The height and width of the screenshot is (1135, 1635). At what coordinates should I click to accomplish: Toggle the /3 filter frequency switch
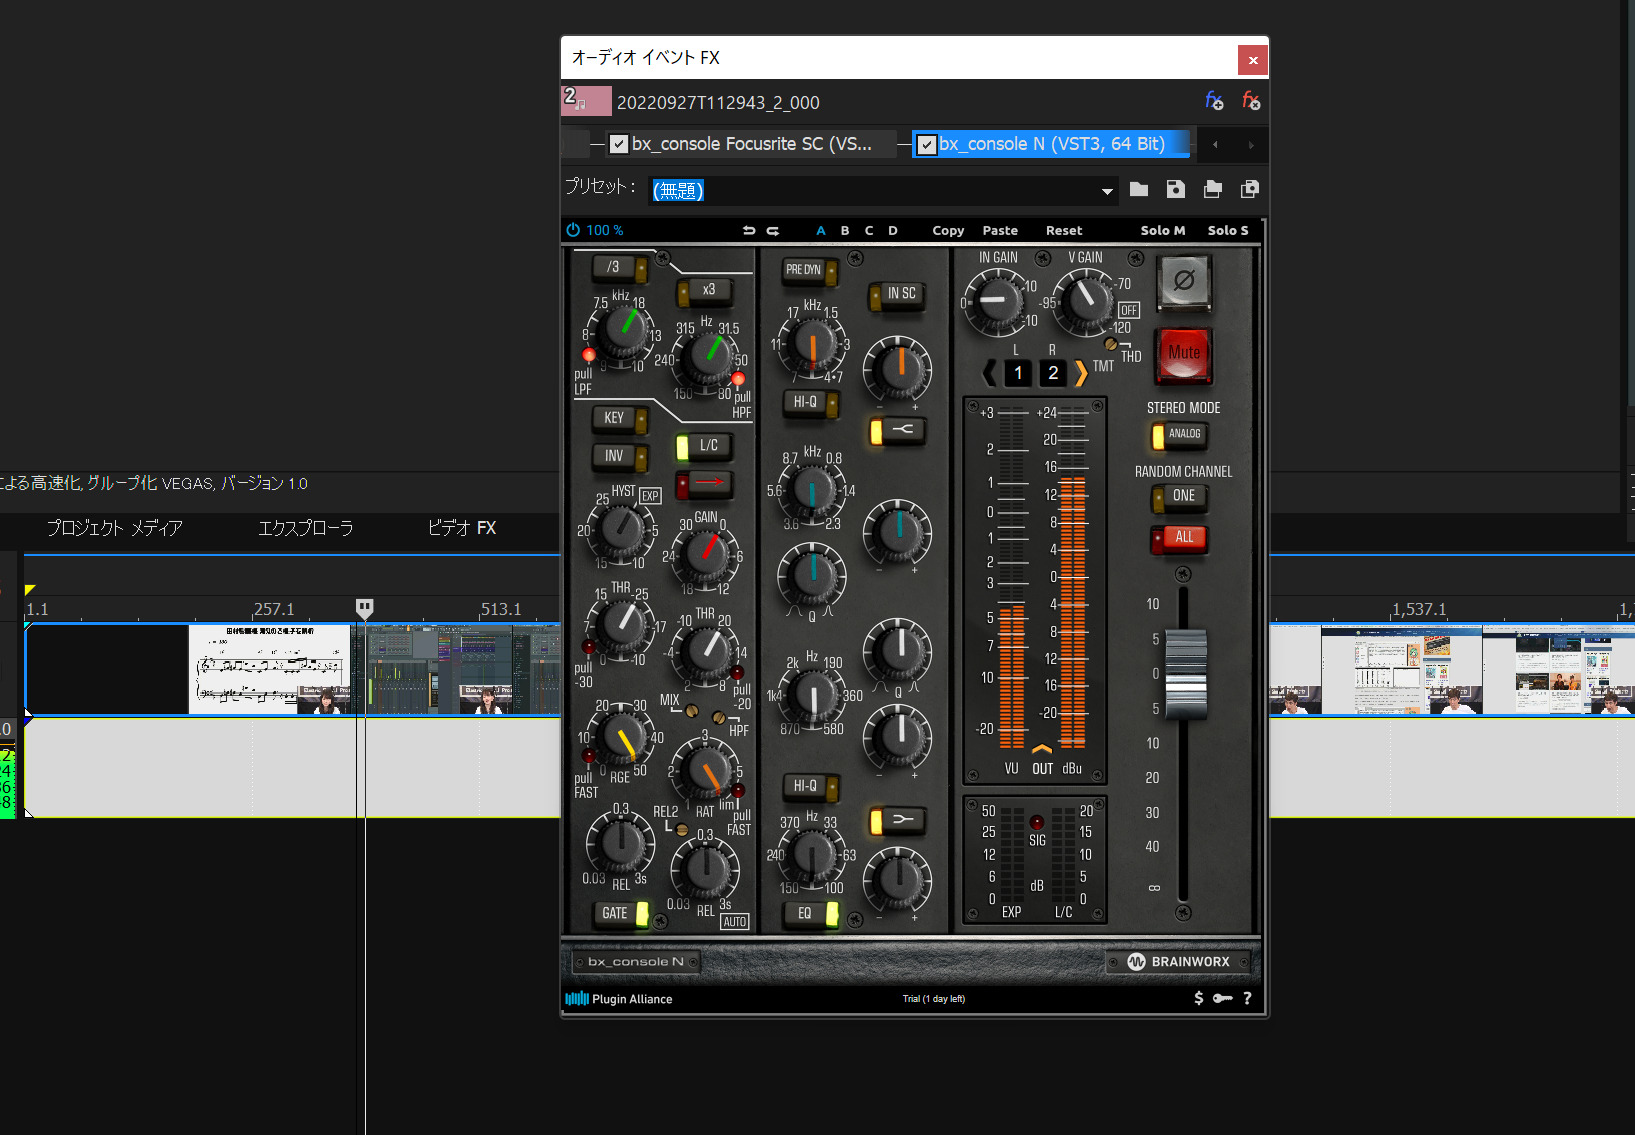(620, 267)
